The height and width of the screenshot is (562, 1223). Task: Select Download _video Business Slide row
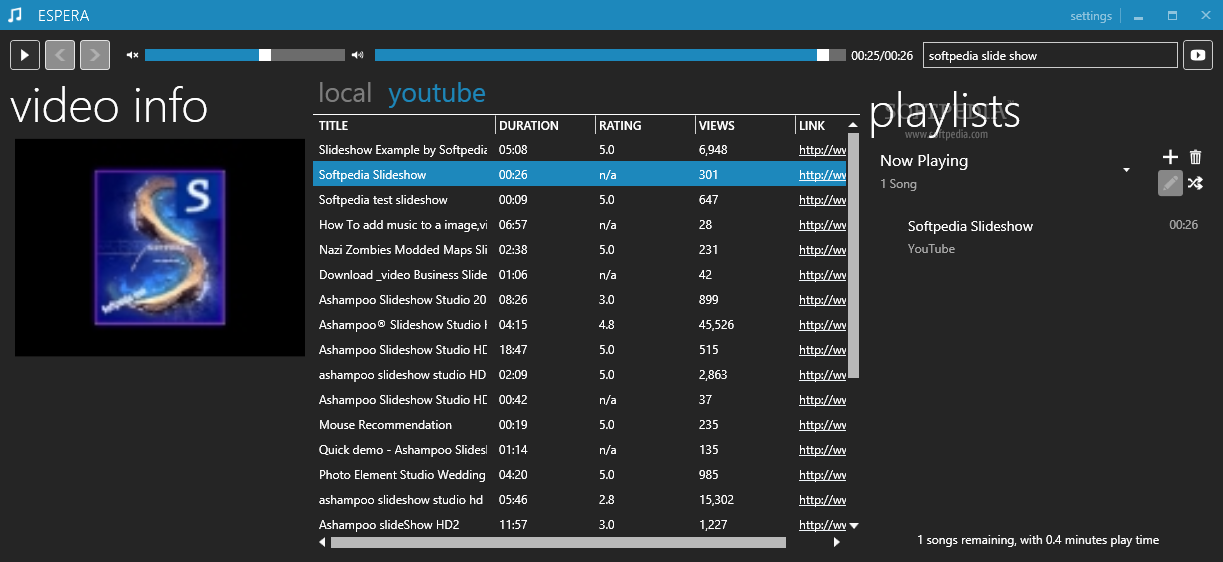point(579,275)
